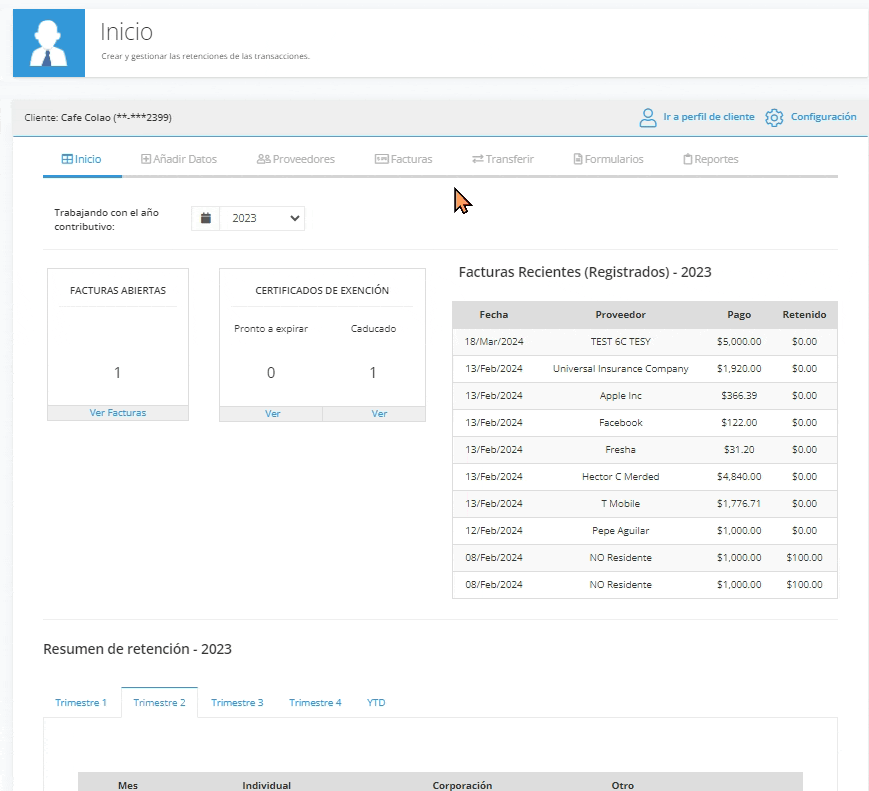Click the Formularios document icon
Screen dimensions: 869x791
[578, 159]
